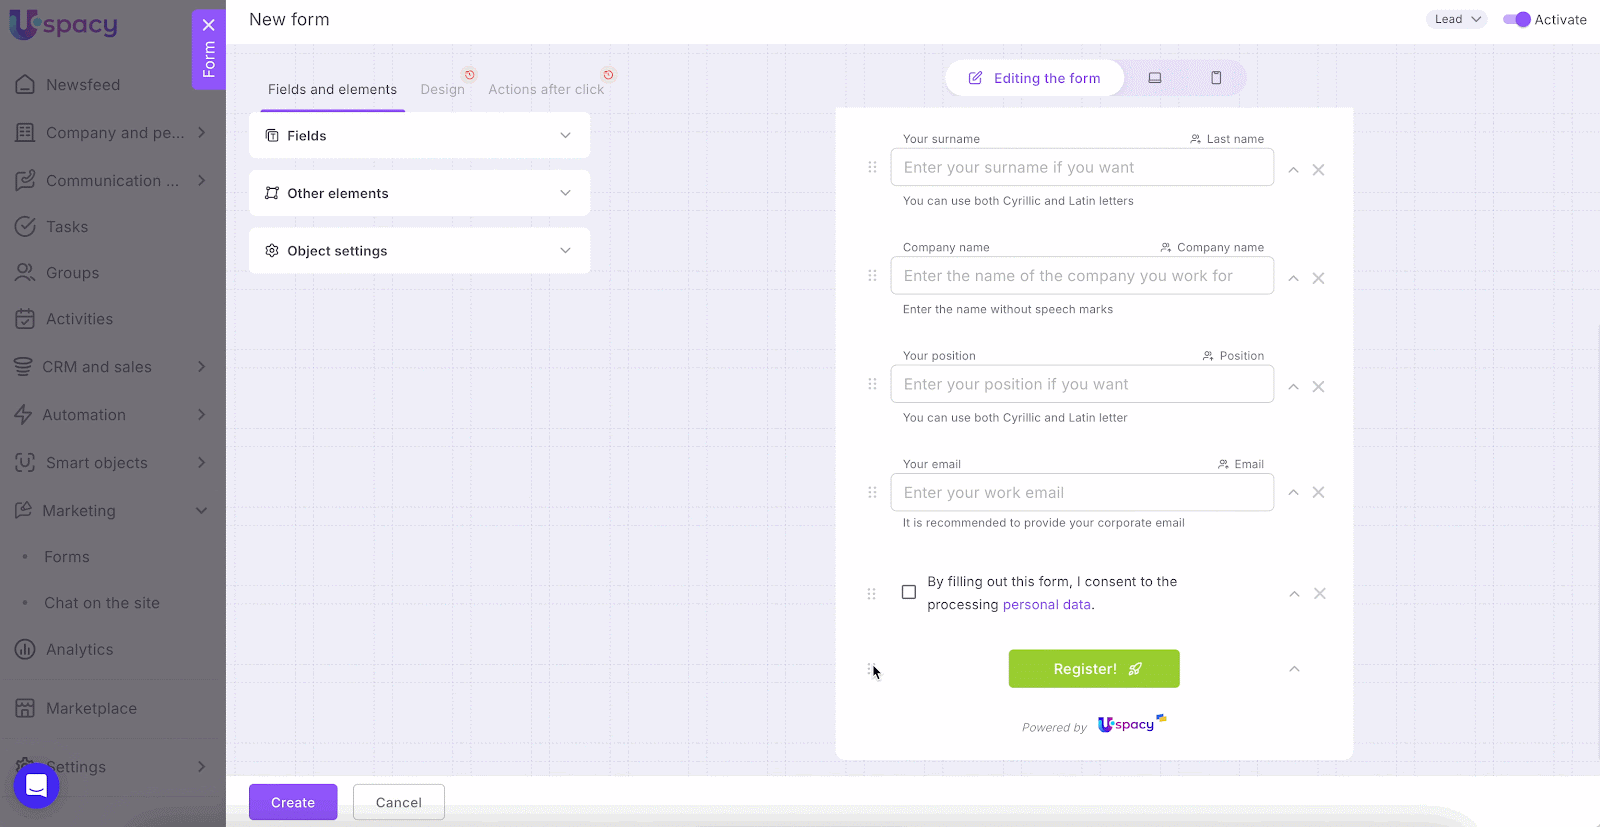
Task: Open the Newsfeed sidebar item
Action: coord(83,85)
